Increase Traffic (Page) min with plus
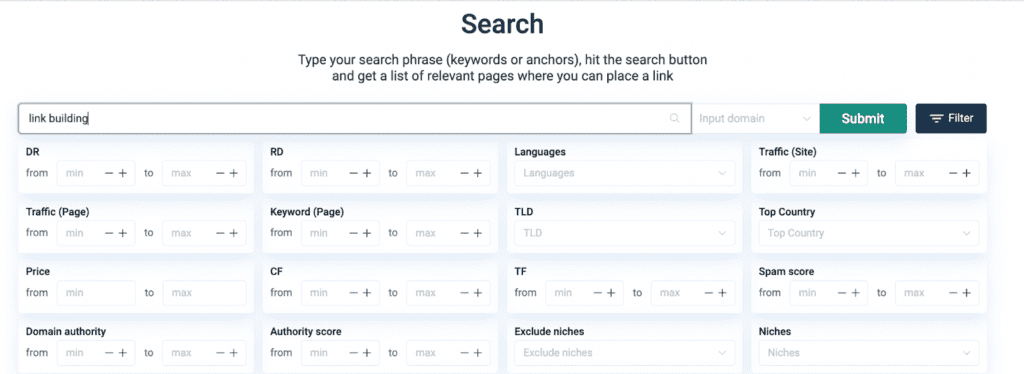The height and width of the screenshot is (374, 1024). [x=122, y=233]
